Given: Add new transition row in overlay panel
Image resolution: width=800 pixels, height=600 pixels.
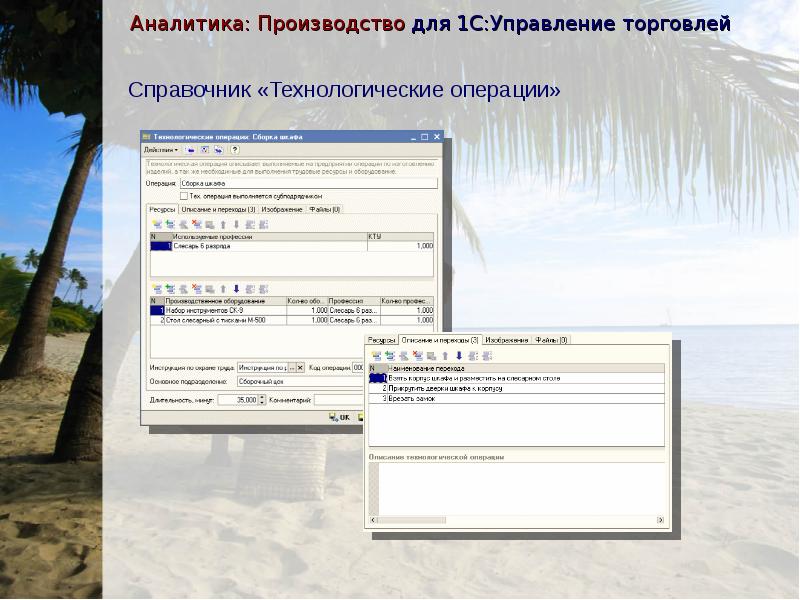Looking at the screenshot, I should pos(376,355).
